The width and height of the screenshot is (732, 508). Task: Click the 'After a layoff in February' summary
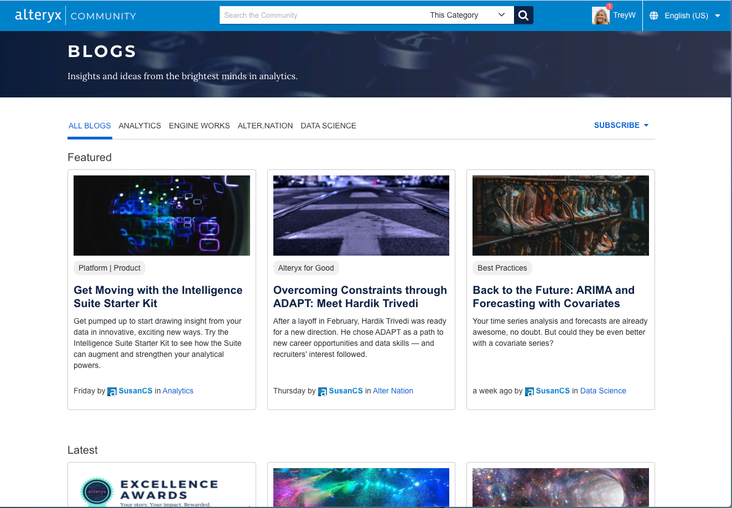(x=360, y=338)
